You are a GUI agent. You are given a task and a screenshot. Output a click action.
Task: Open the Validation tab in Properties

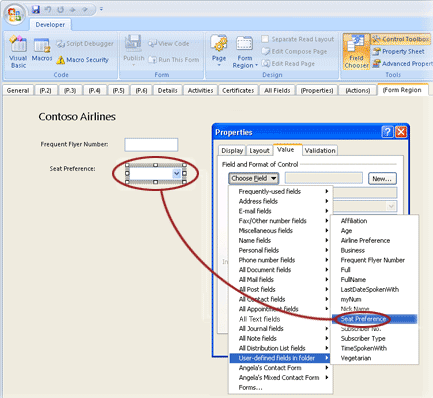[x=320, y=151]
